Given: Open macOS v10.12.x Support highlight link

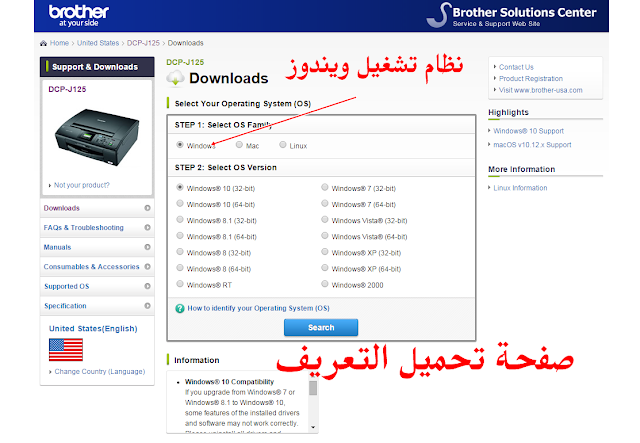Looking at the screenshot, I should coord(532,145).
